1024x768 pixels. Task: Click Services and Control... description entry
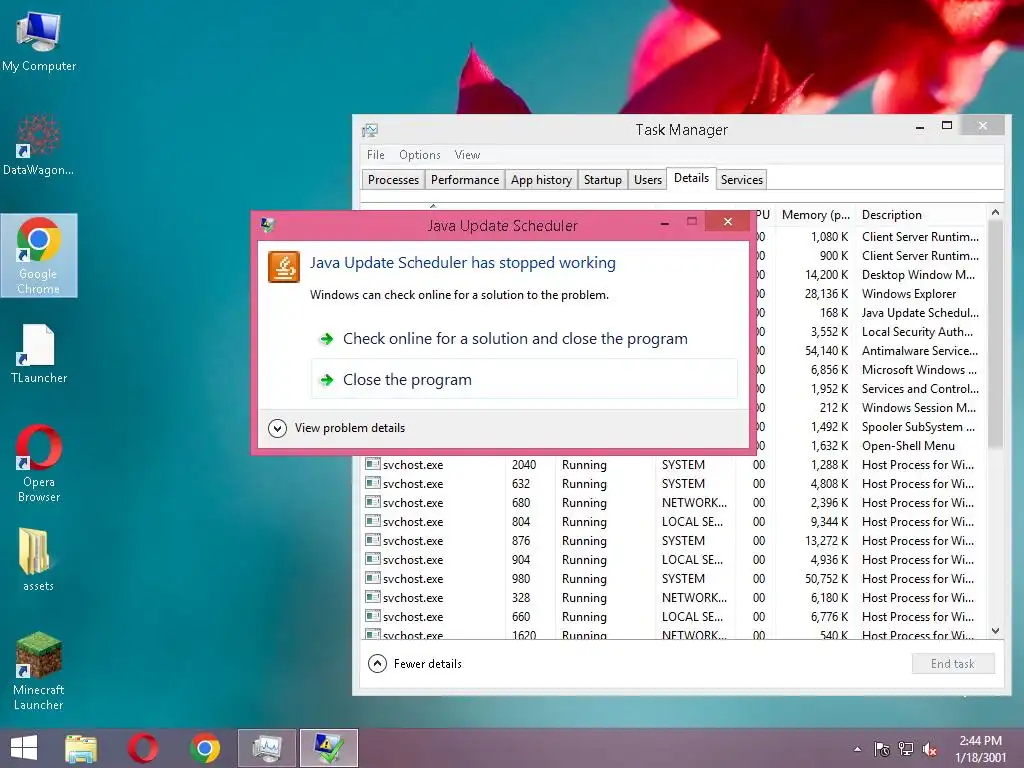tap(920, 389)
